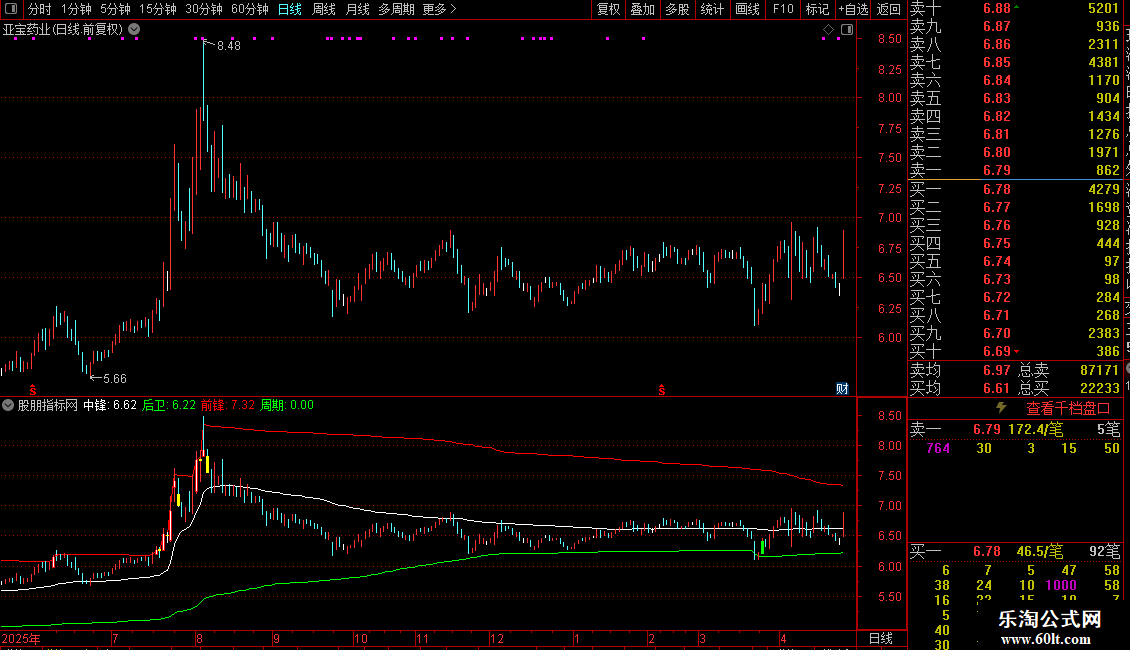The height and width of the screenshot is (650, 1130).
Task: Click the 卖均 6.97 average value
Action: tap(997, 370)
